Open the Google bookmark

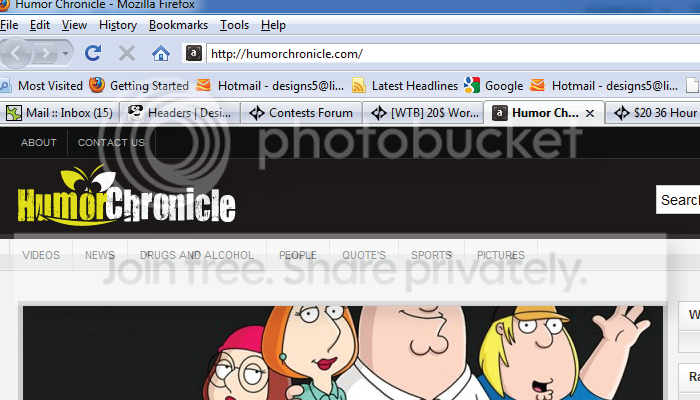(493, 85)
